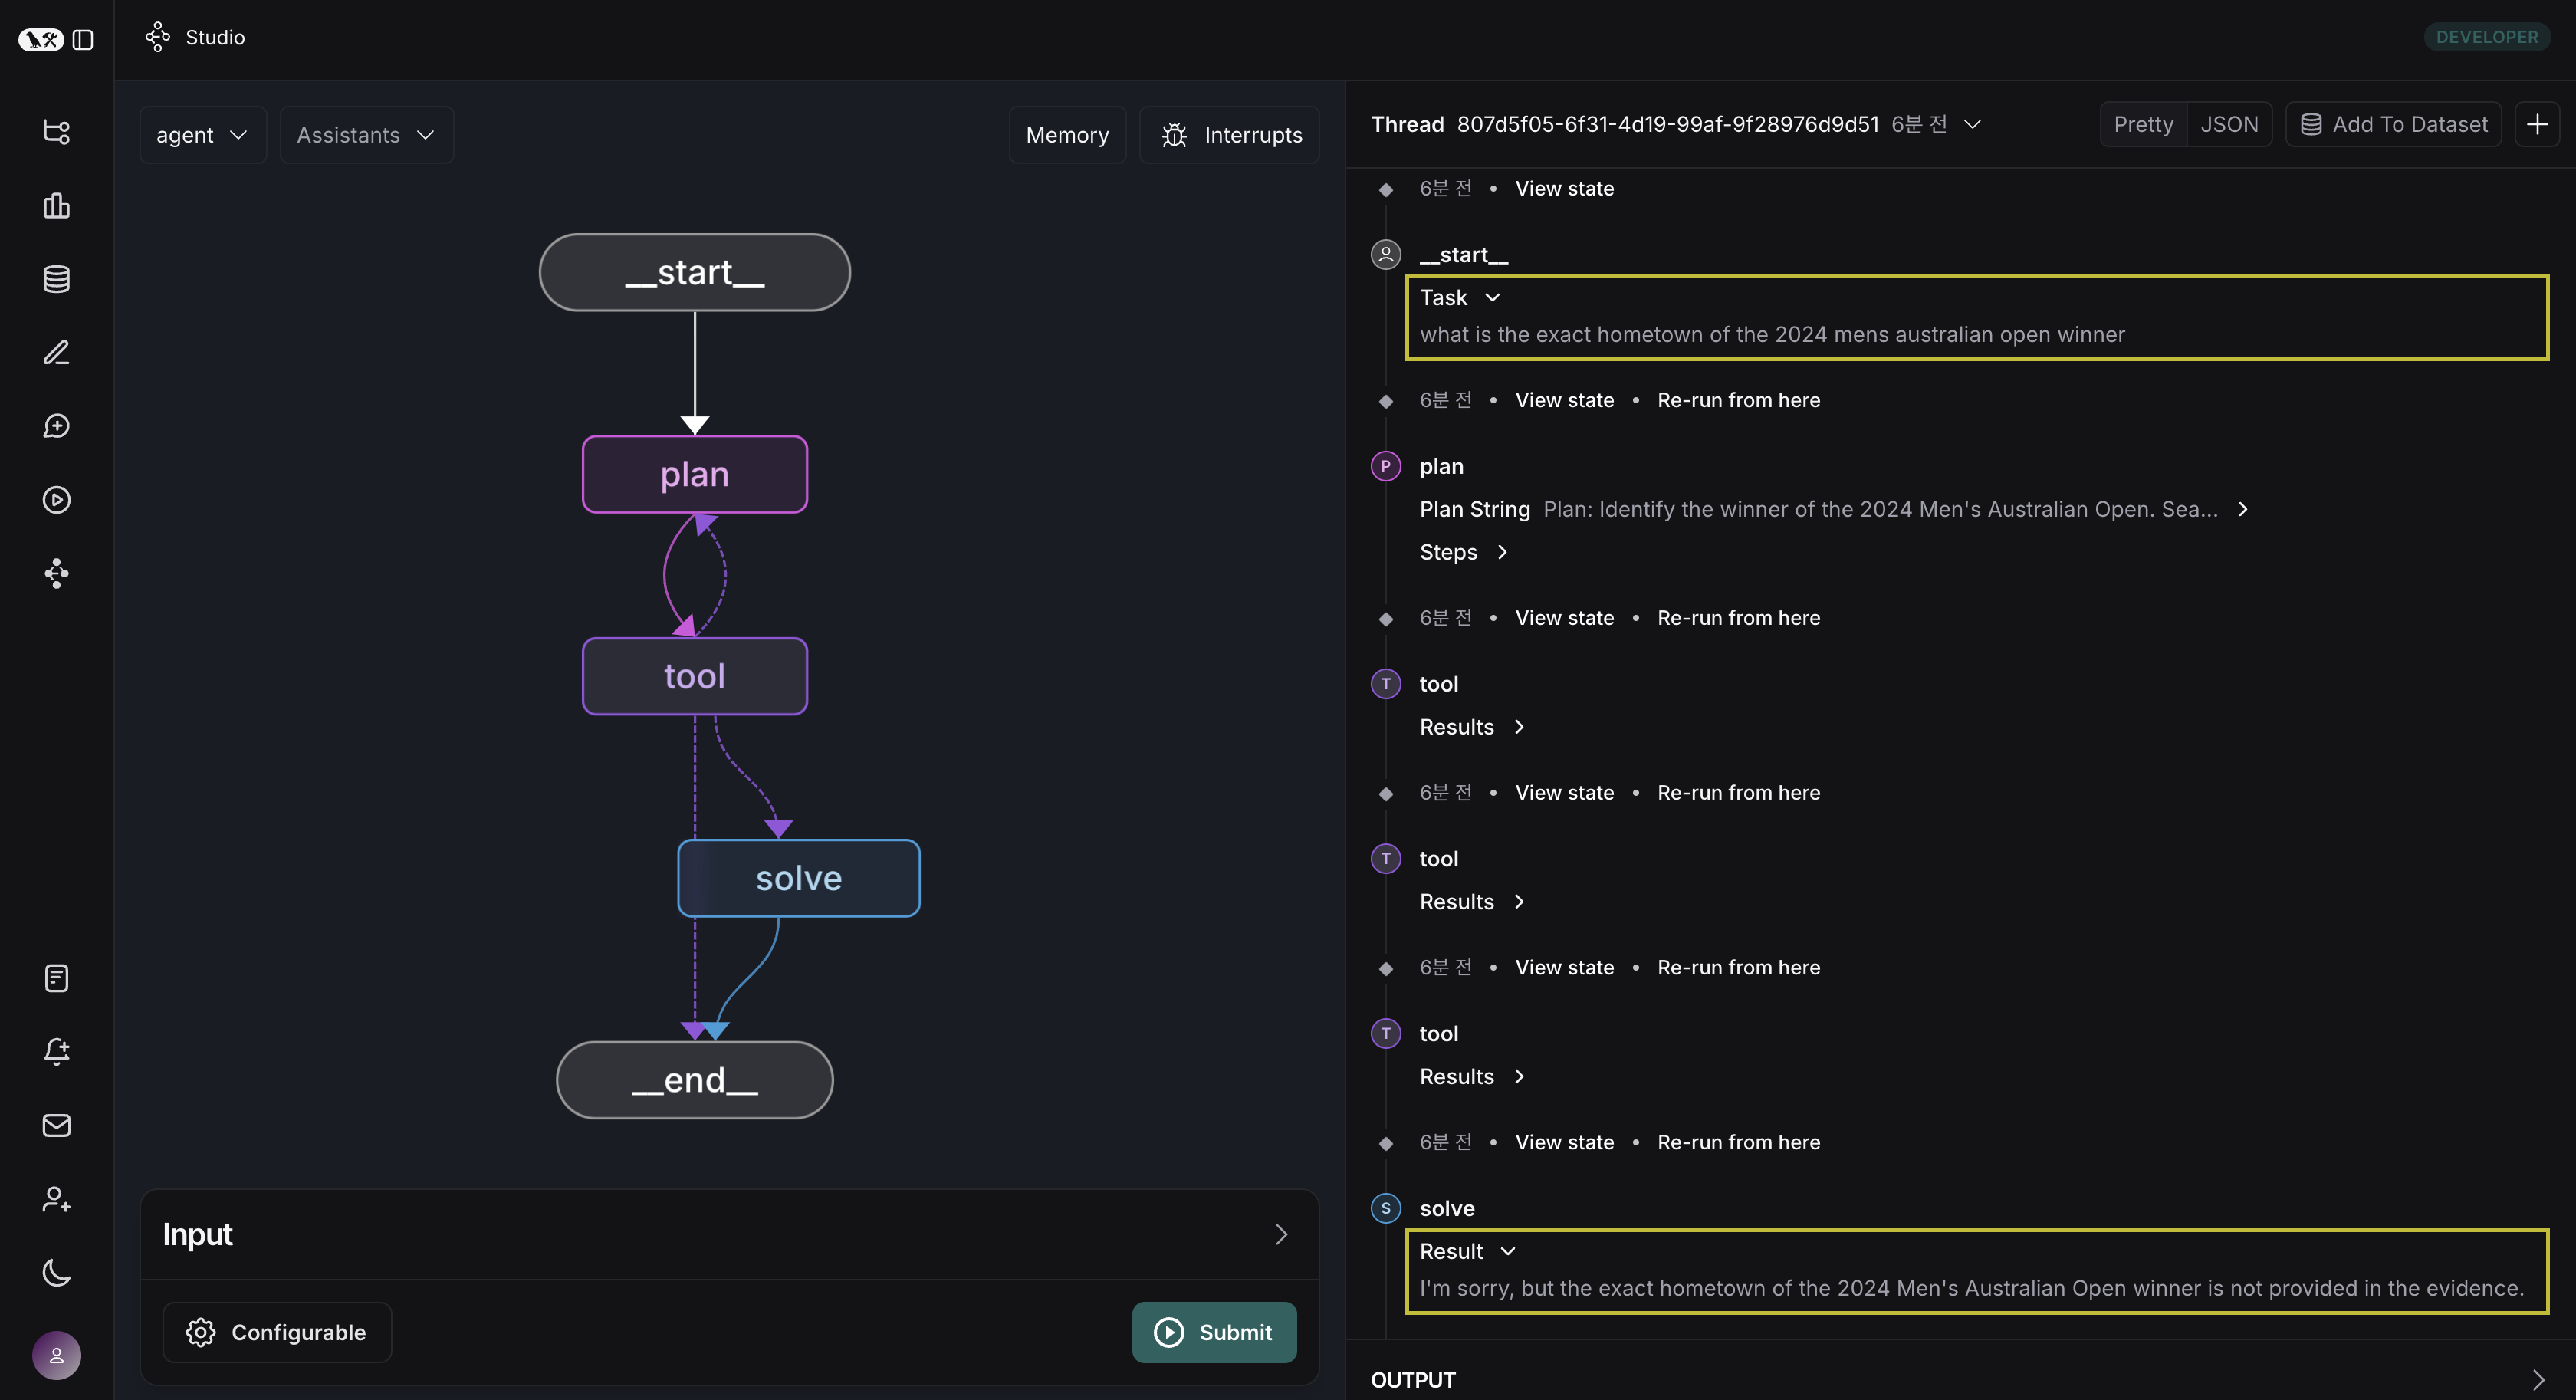Click Re-run from here above solve
This screenshot has height=1400, width=2576.
(1738, 1142)
